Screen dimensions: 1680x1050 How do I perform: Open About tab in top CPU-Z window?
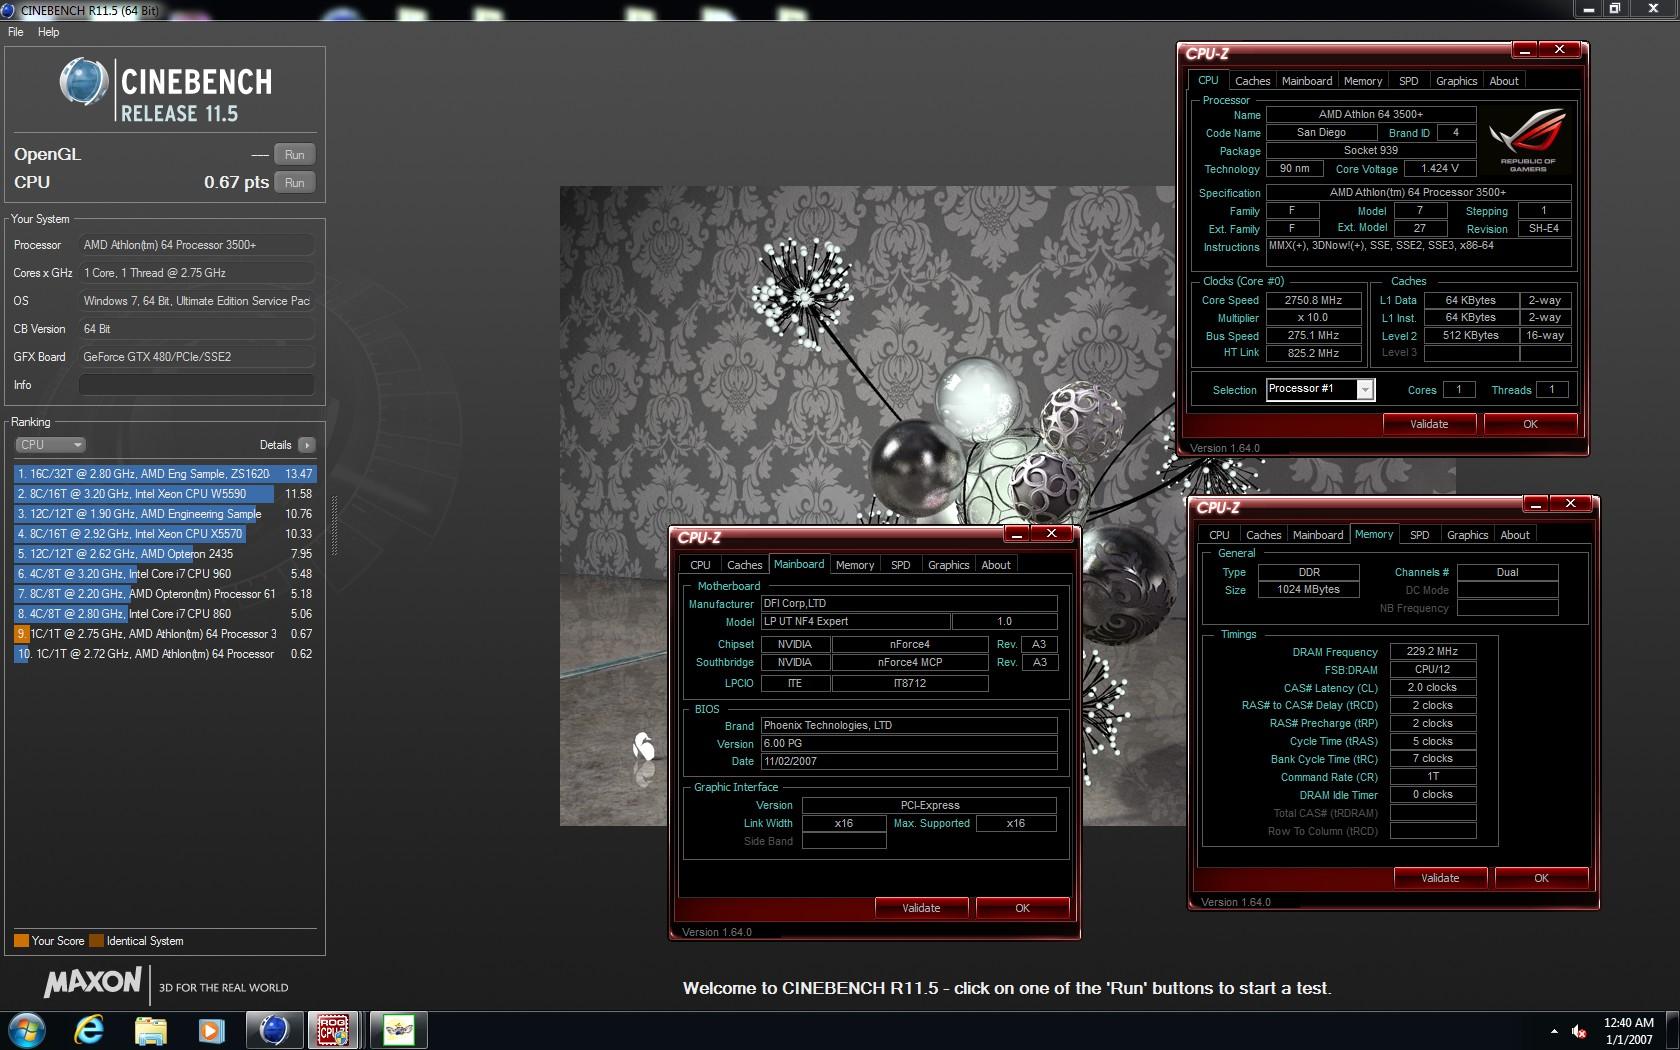click(1504, 81)
